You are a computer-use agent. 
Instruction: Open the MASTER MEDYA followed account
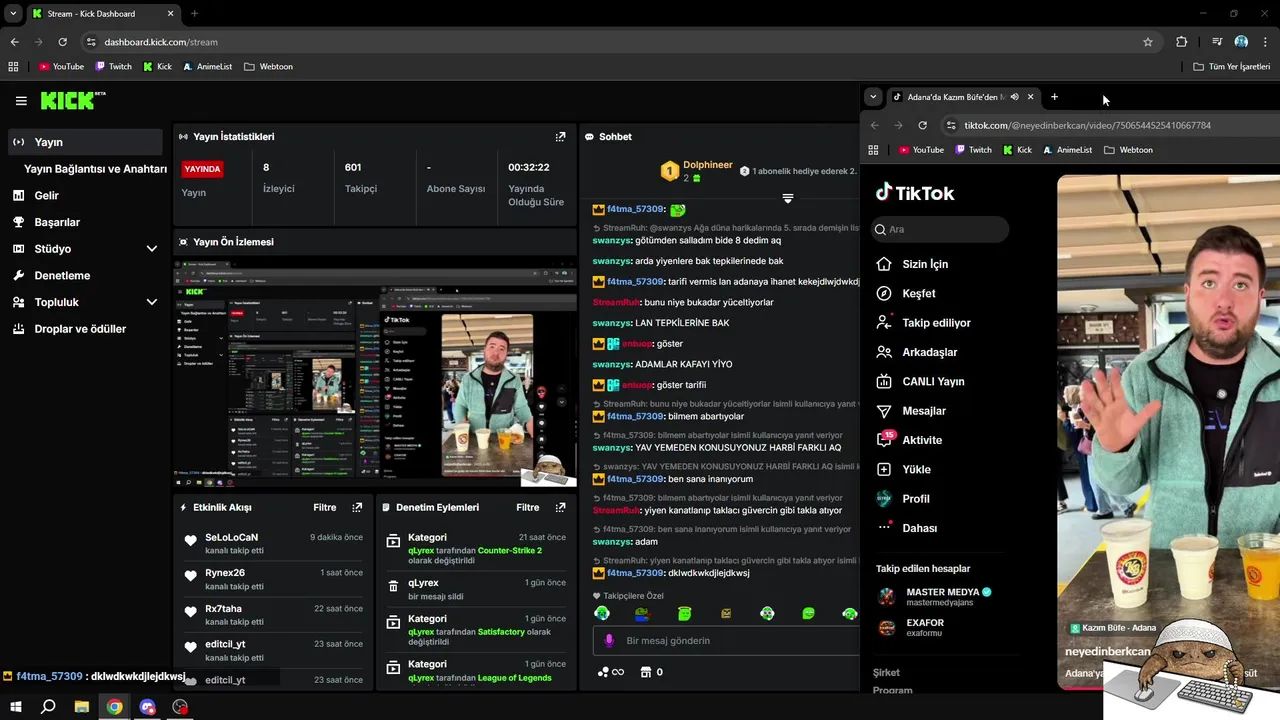coord(935,597)
